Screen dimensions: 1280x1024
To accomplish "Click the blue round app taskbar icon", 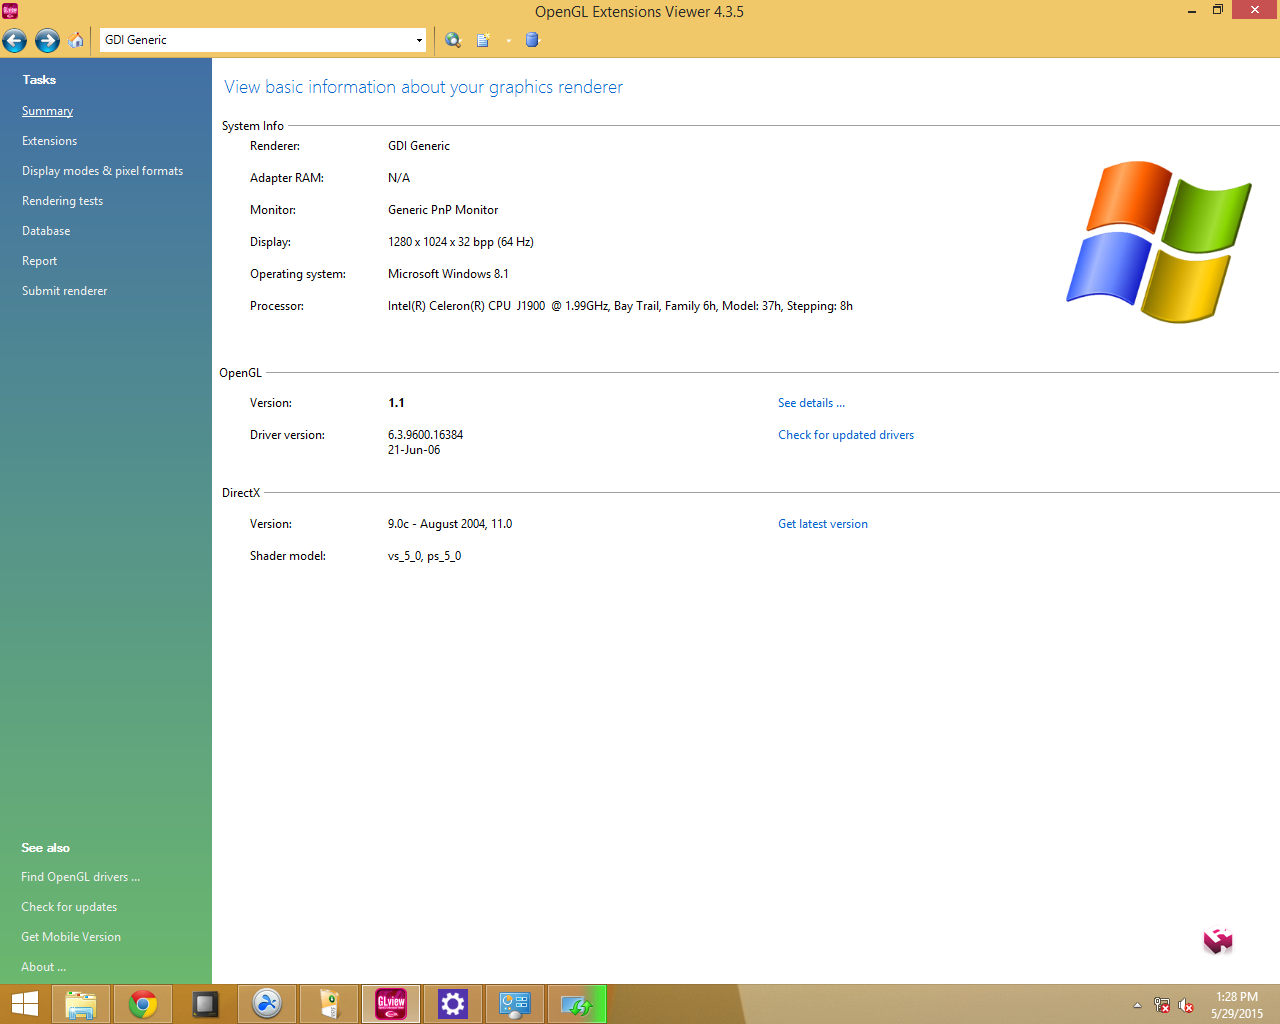I will (x=267, y=1004).
